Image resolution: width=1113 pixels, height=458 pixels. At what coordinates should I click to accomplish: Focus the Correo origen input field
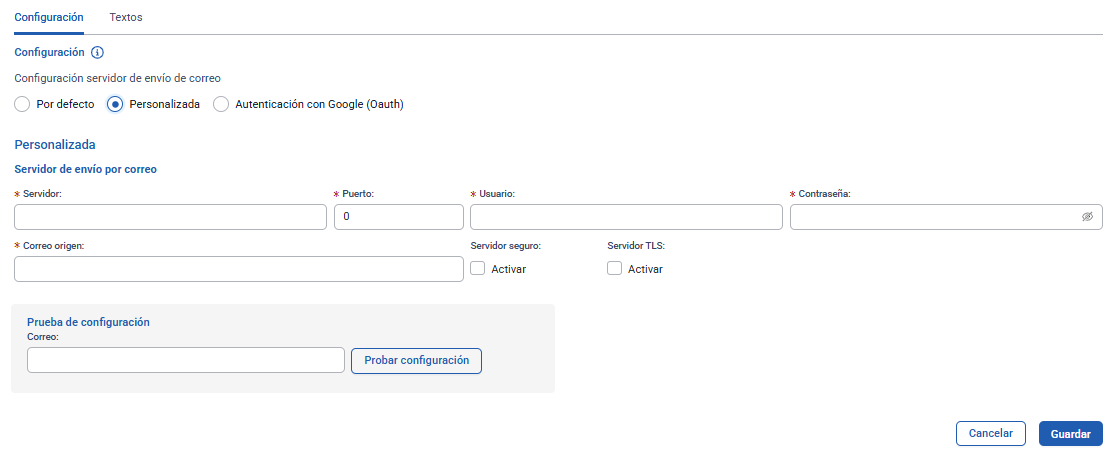coord(239,269)
